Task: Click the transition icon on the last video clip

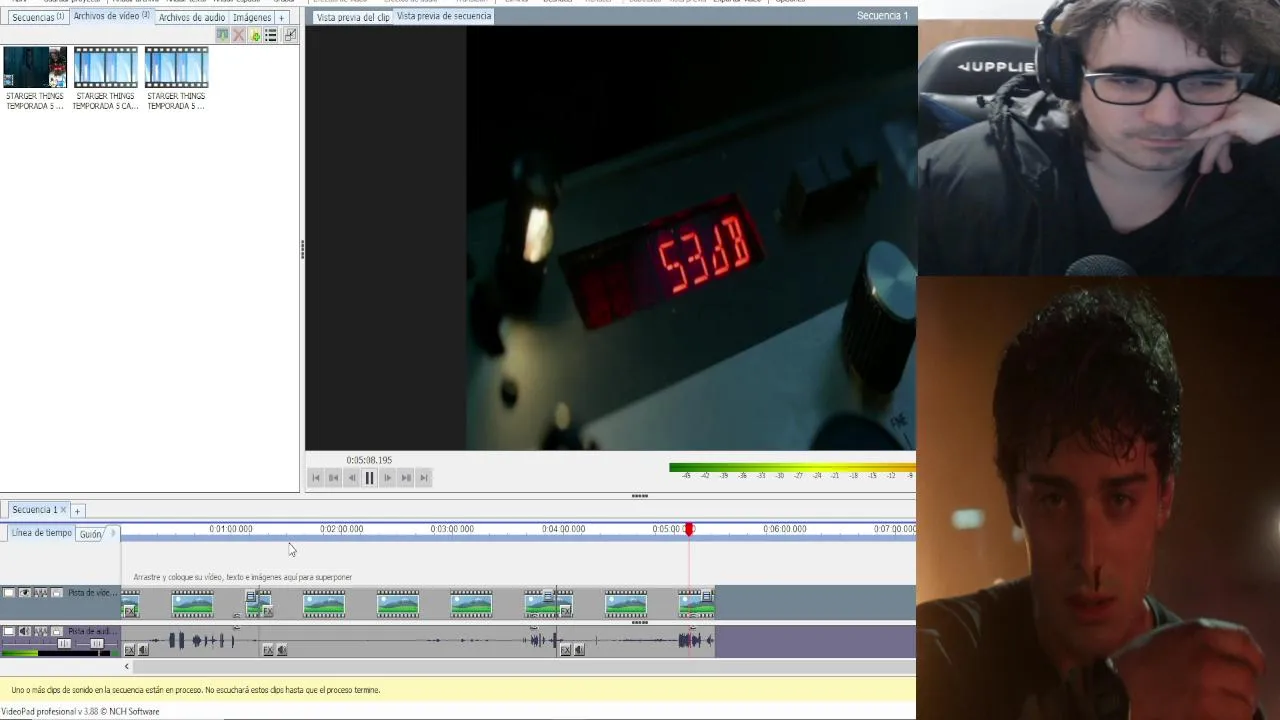Action: (x=706, y=596)
